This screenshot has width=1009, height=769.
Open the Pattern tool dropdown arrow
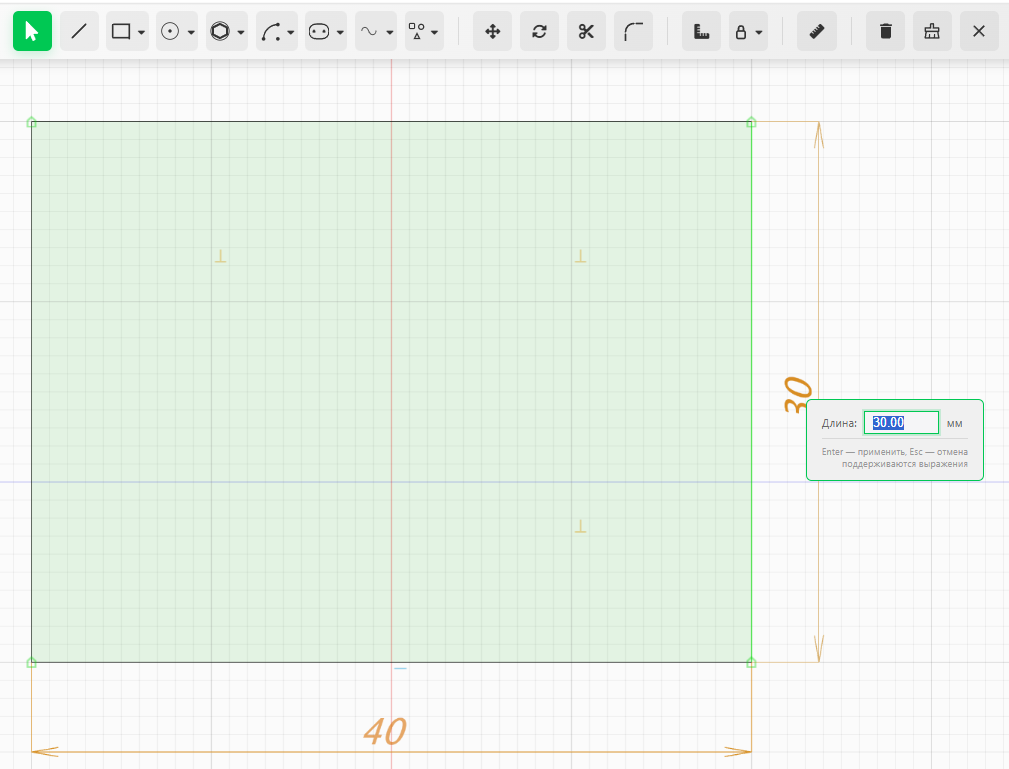[x=435, y=32]
